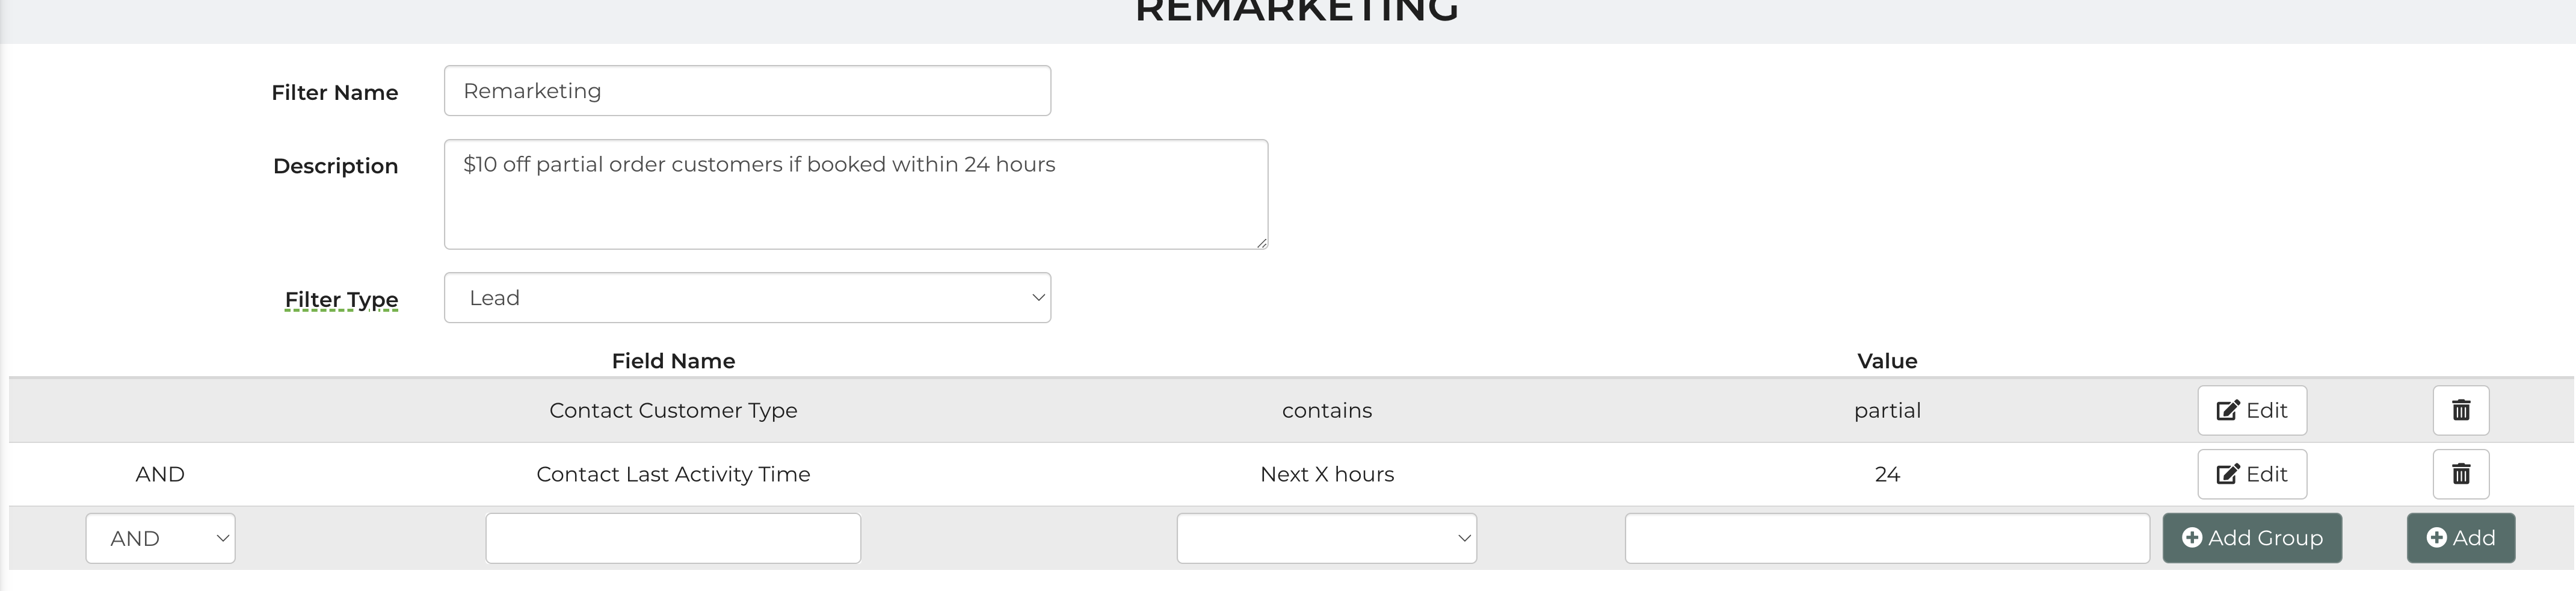
Task: Click into the Description textarea
Action: tap(855, 194)
